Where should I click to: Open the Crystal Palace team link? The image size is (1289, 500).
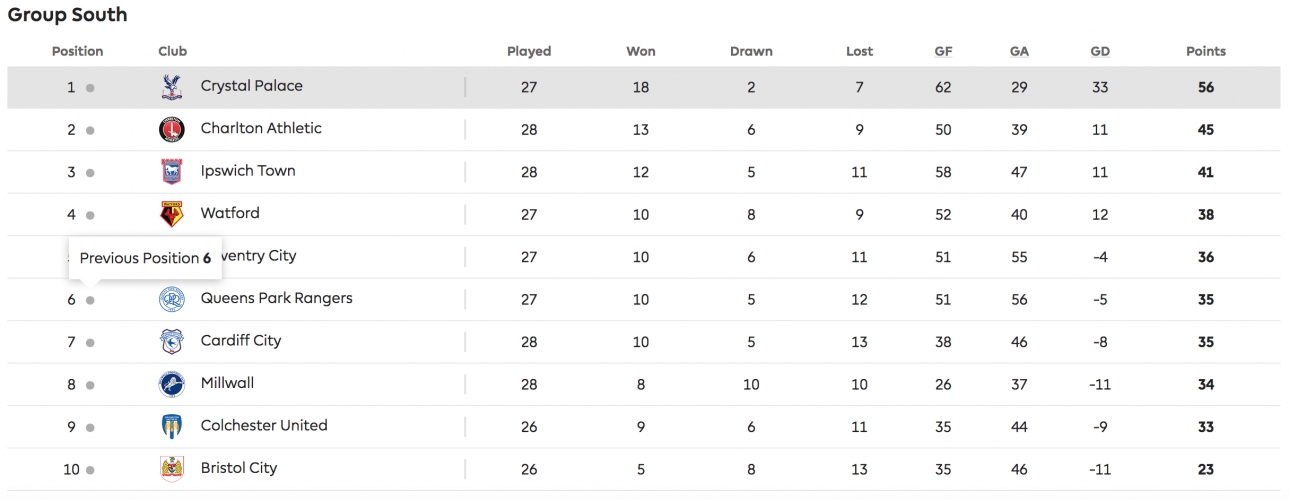coord(251,86)
